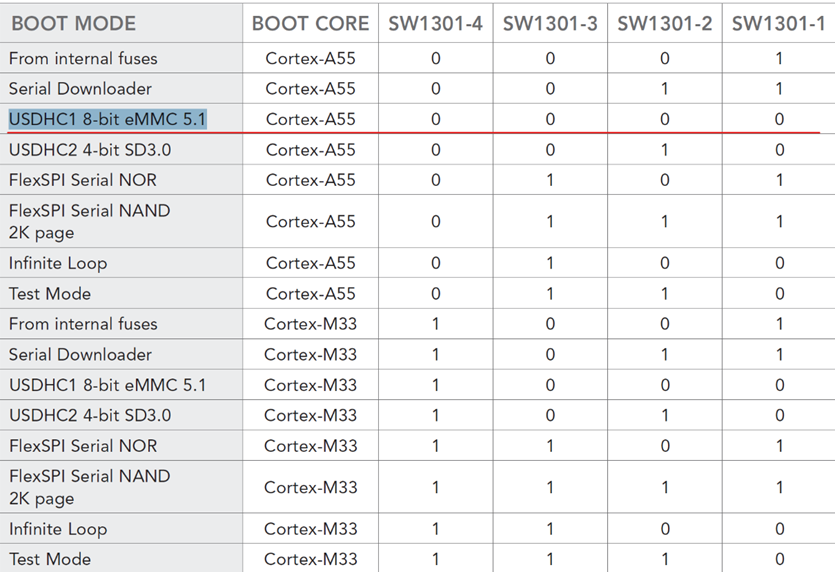This screenshot has width=835, height=572.
Task: Click the SW1301-1 column header
Action: click(779, 23)
